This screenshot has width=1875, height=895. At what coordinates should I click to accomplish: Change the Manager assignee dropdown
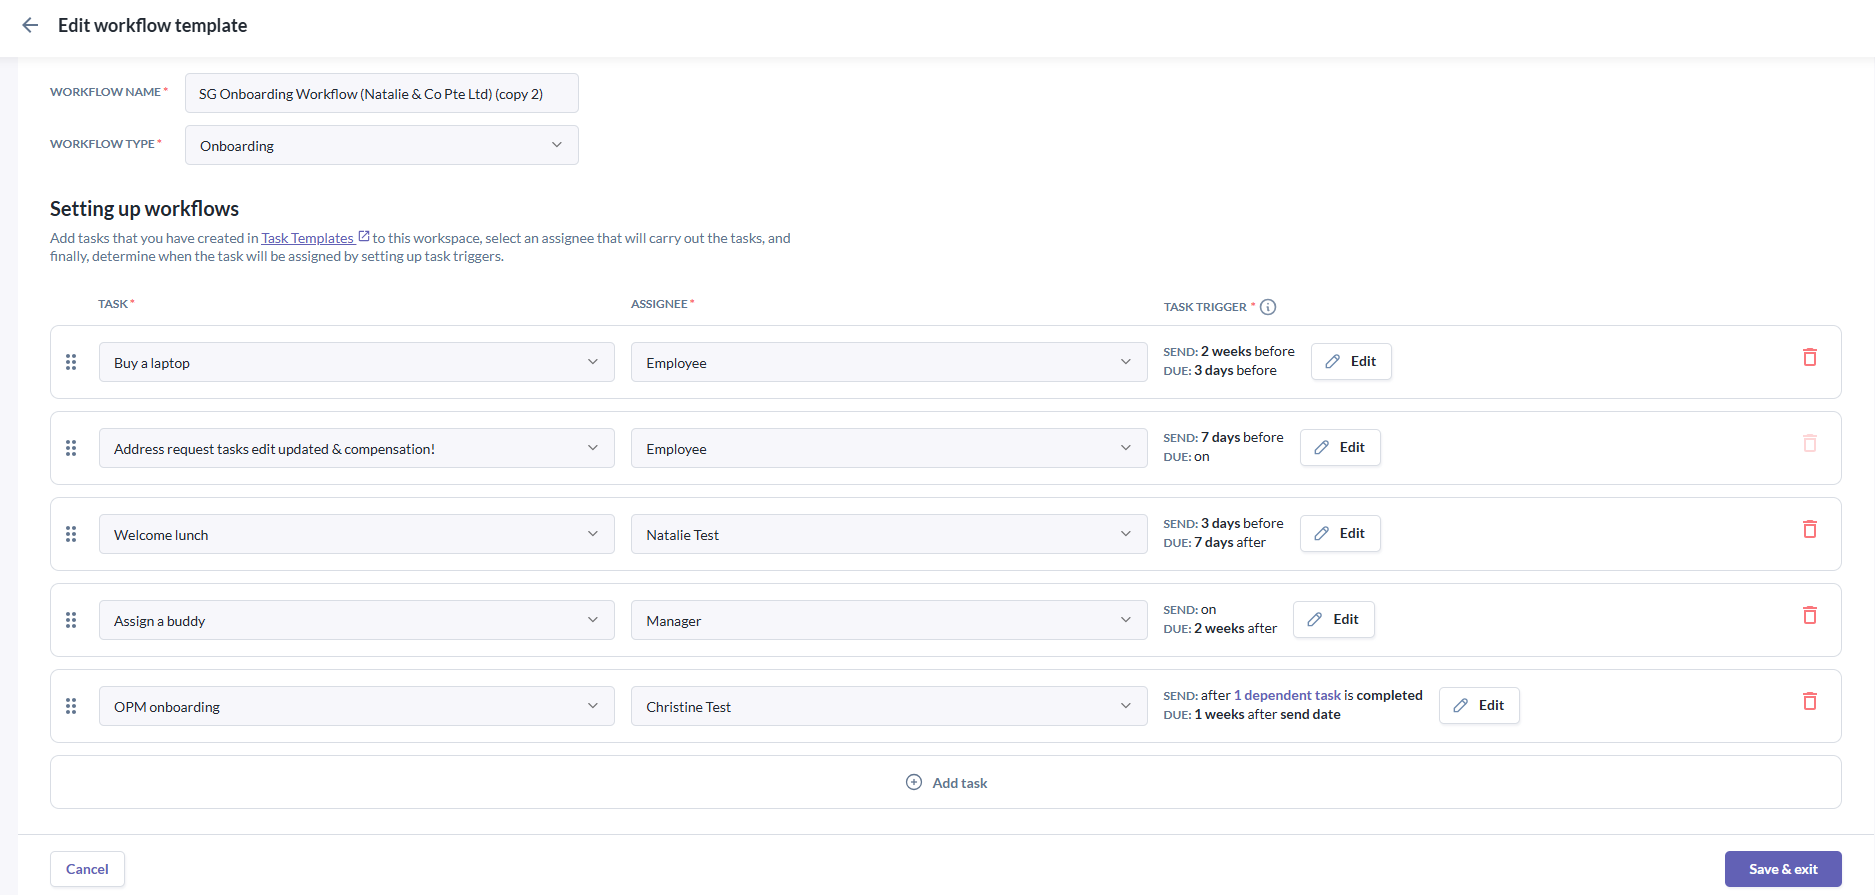(889, 620)
